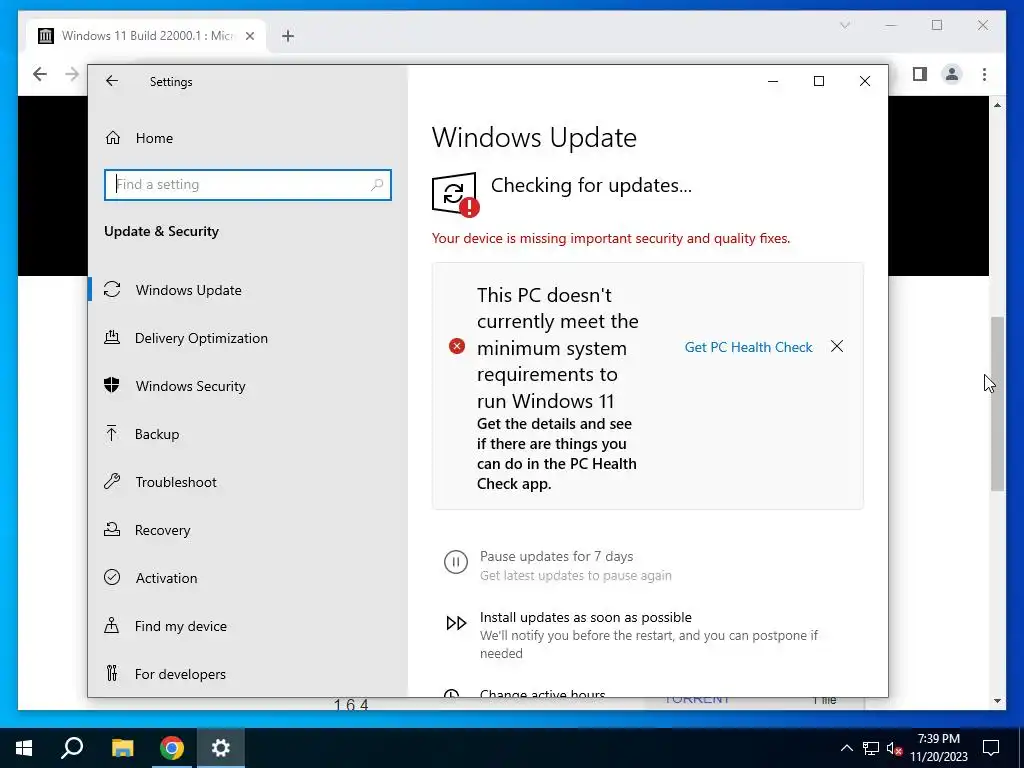Screen dimensions: 1024x768
Task: Click the Windows Update sync icon in sidebar
Action: (x=112, y=289)
